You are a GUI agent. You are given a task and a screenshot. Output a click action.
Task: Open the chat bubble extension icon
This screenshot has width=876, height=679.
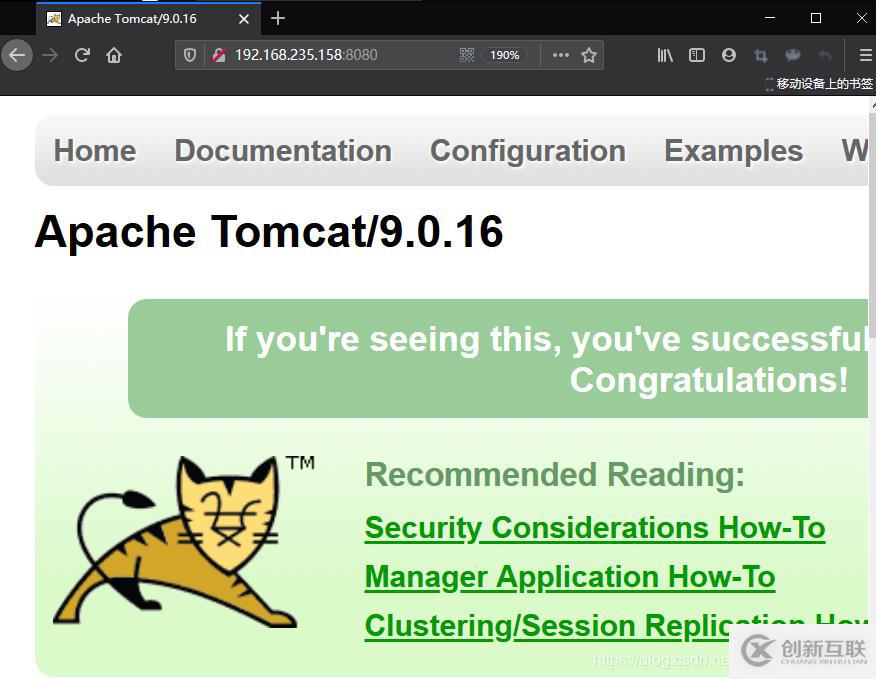click(793, 55)
